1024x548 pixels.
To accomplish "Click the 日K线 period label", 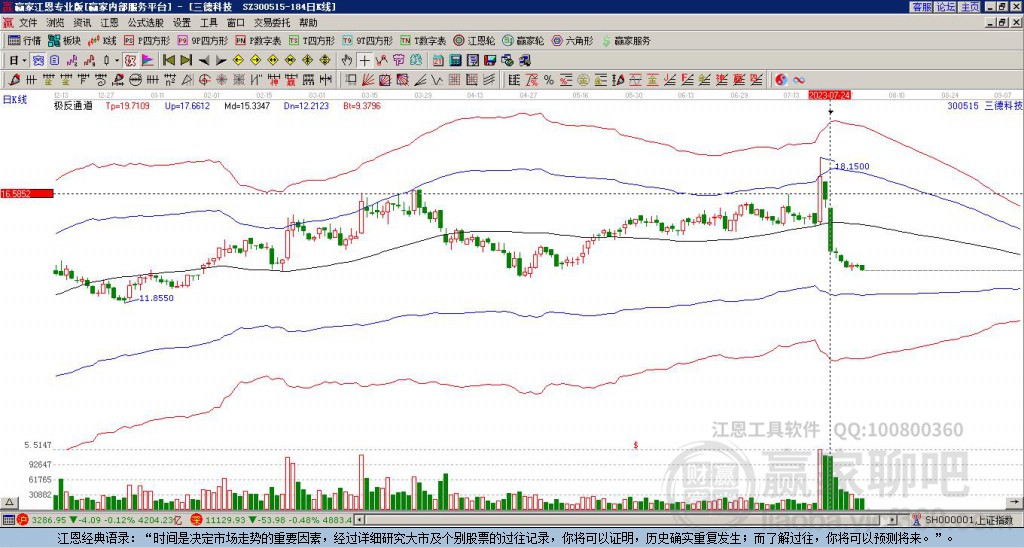I will (15, 100).
